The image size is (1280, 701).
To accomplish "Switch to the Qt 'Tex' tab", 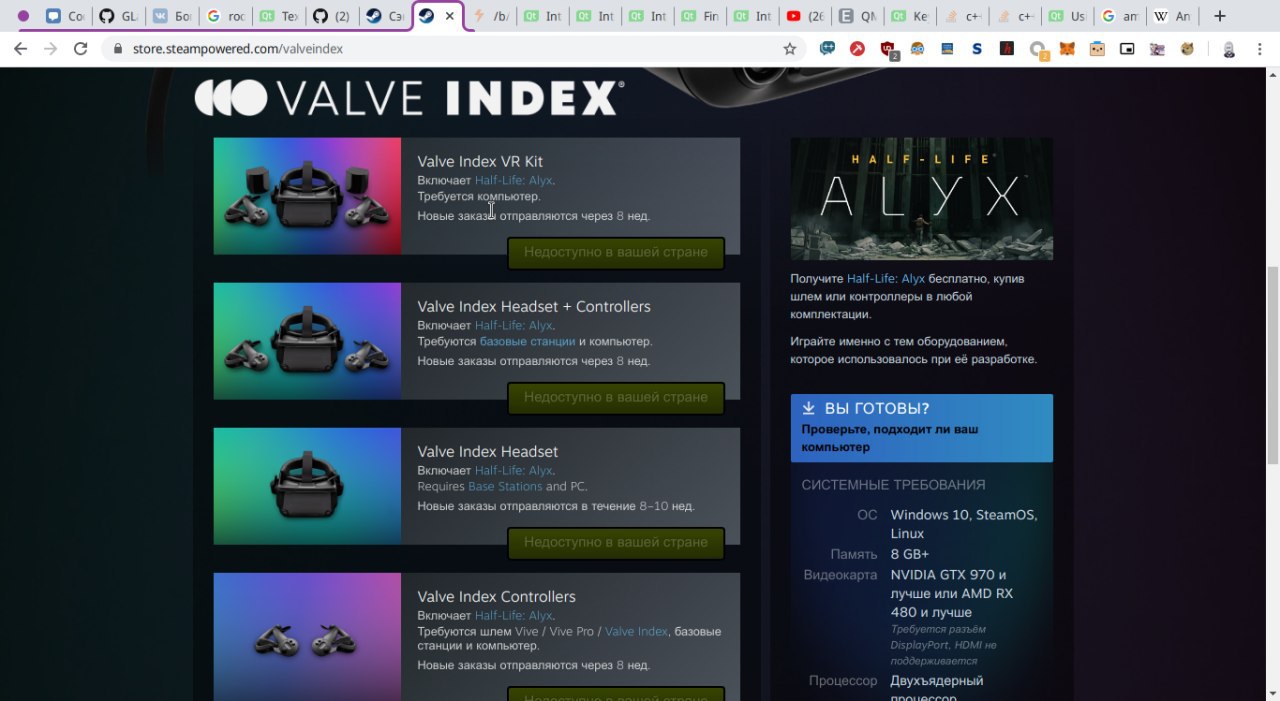I will (x=277, y=16).
